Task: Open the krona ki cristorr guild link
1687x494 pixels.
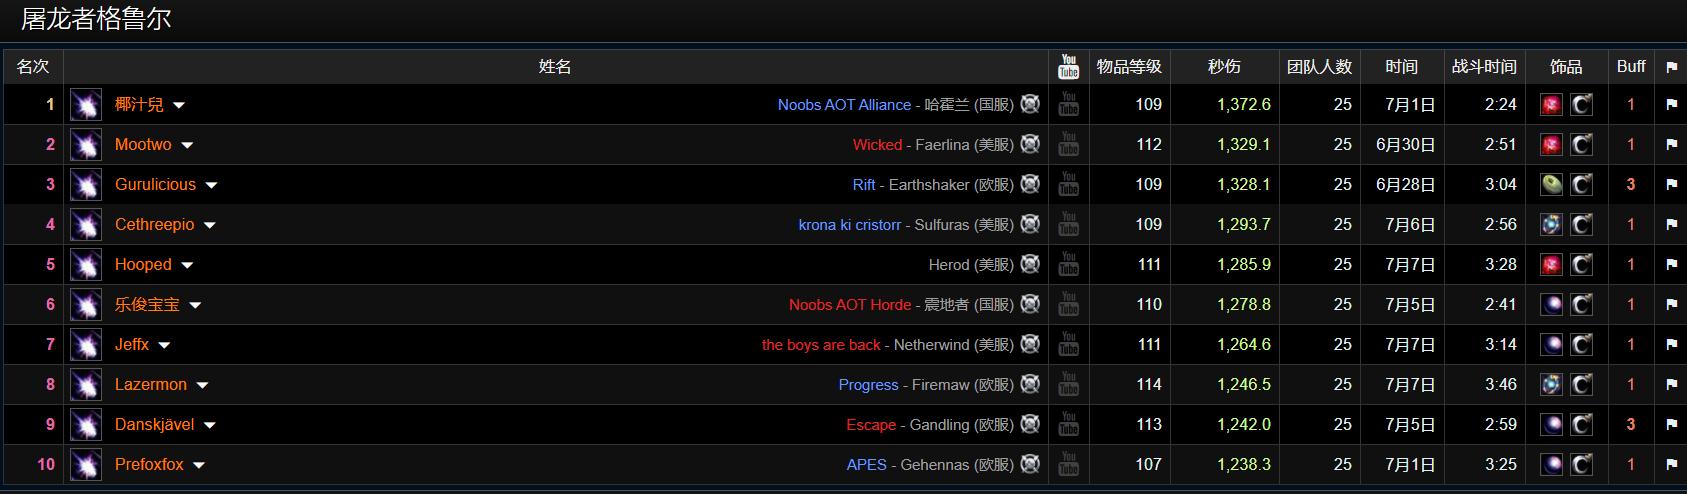Action: 850,225
